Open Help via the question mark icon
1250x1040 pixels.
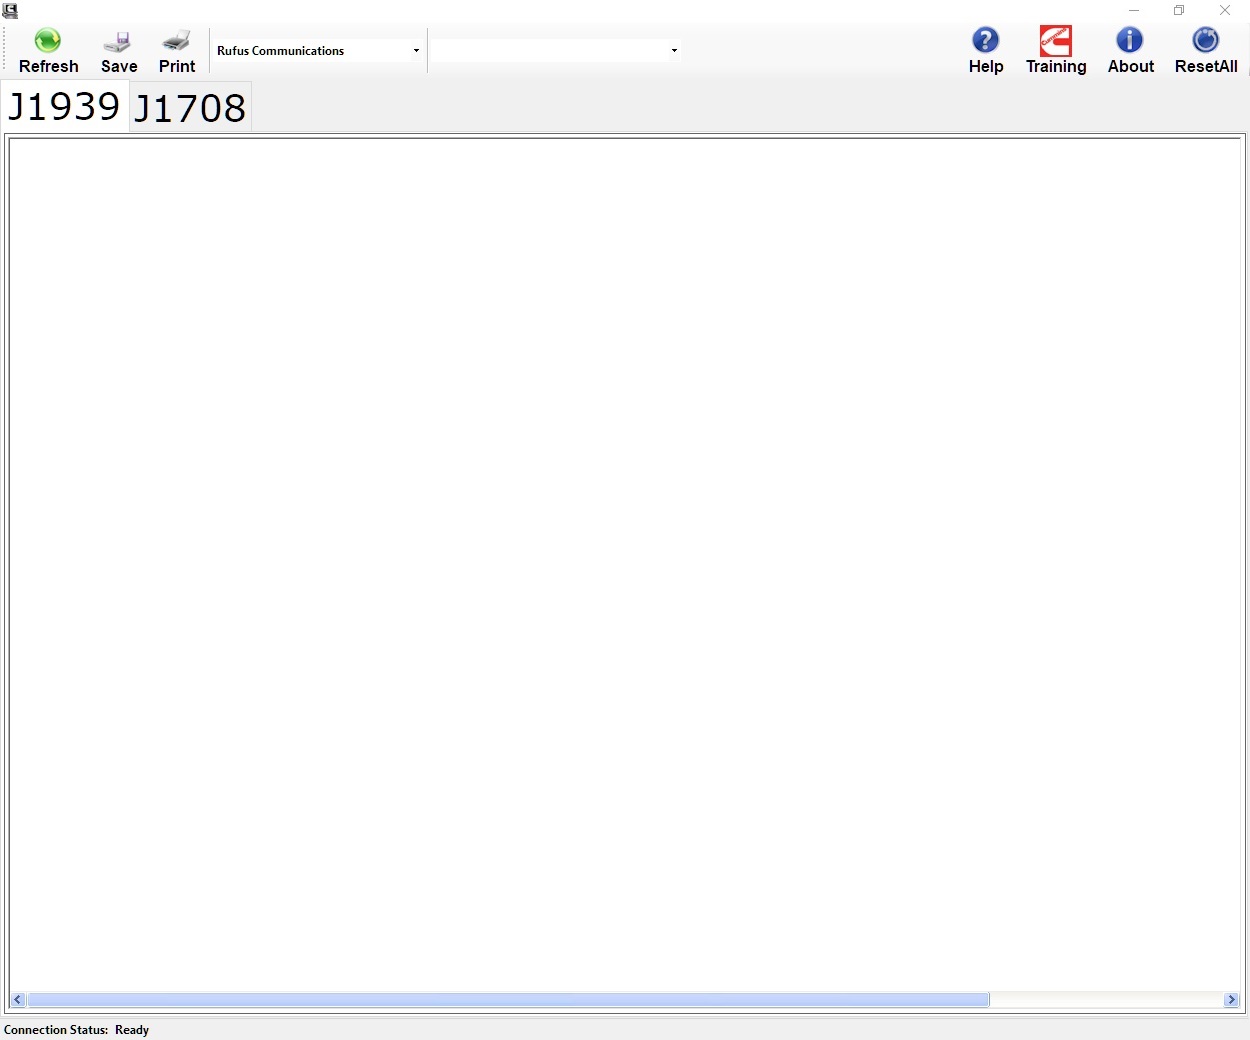pyautogui.click(x=985, y=40)
